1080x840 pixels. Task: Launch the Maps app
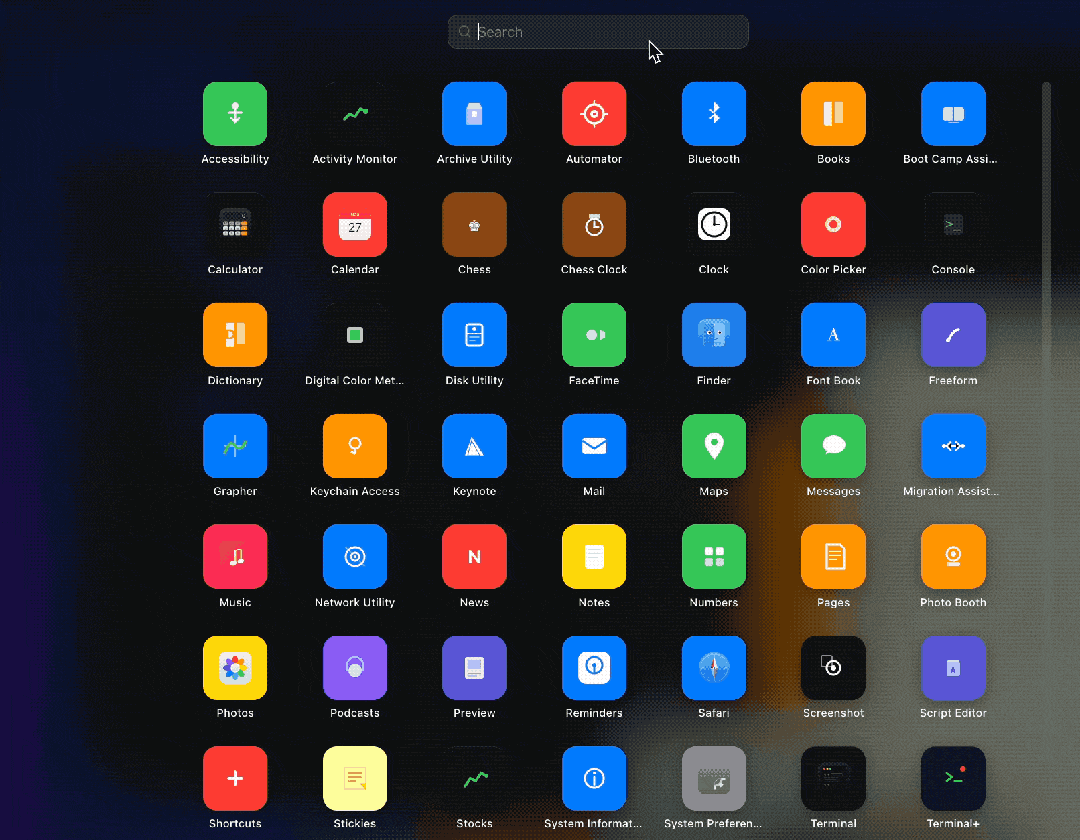click(x=714, y=446)
